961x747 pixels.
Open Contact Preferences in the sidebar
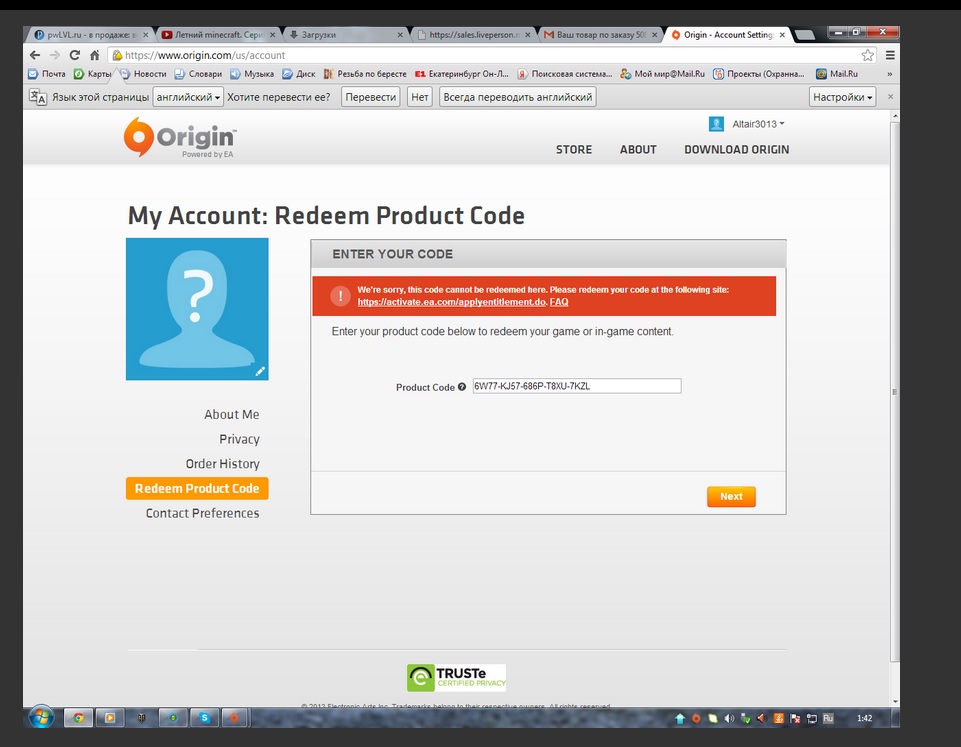pyautogui.click(x=202, y=513)
